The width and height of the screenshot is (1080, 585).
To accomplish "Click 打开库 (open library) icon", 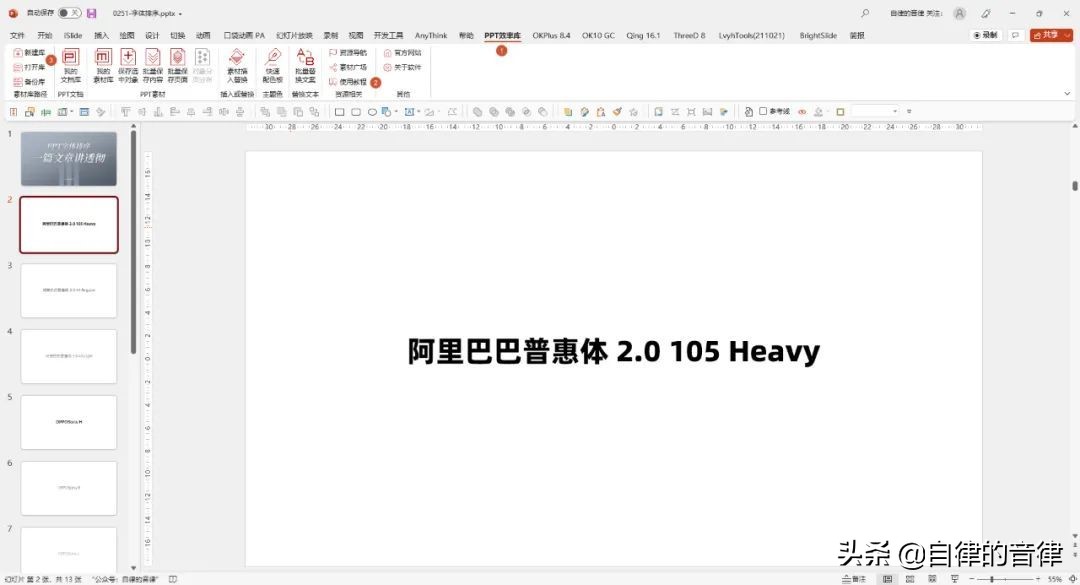I will [x=18, y=68].
